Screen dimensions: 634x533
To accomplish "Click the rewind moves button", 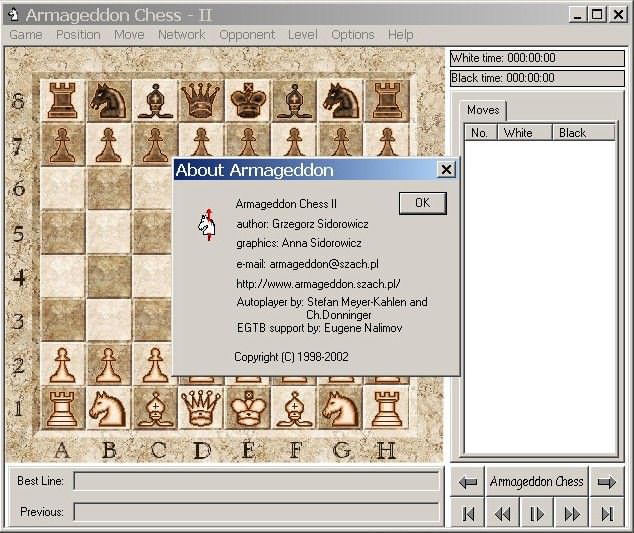I will pos(502,514).
